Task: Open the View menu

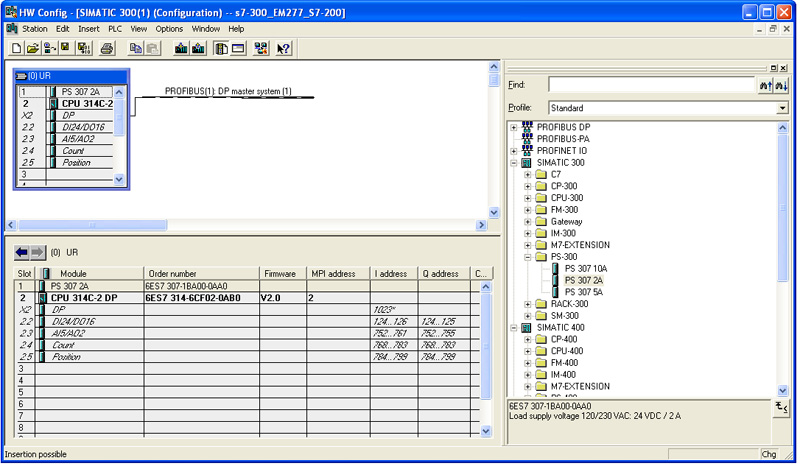Action: point(138,29)
